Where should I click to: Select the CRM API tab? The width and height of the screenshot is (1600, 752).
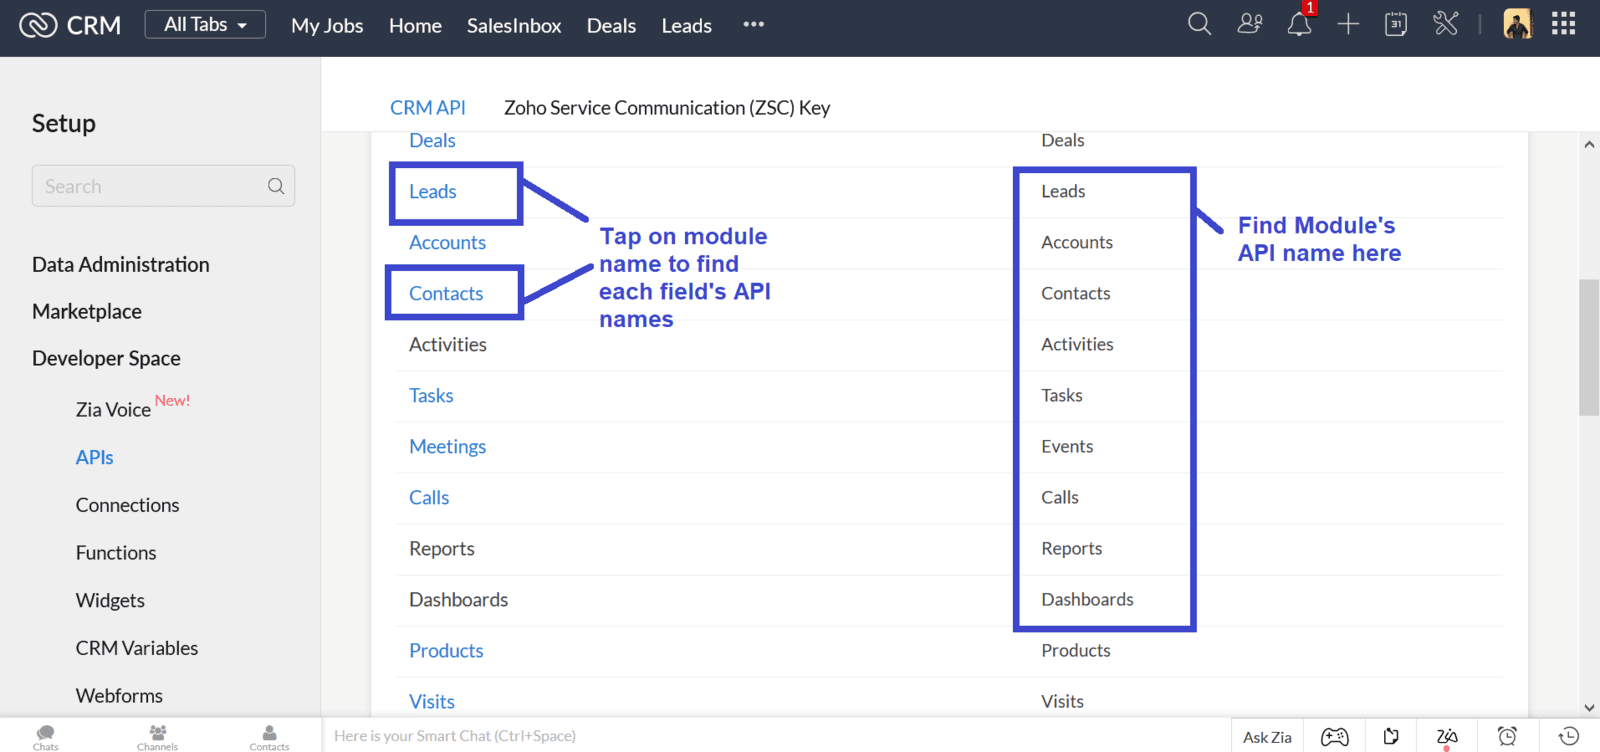pos(428,108)
